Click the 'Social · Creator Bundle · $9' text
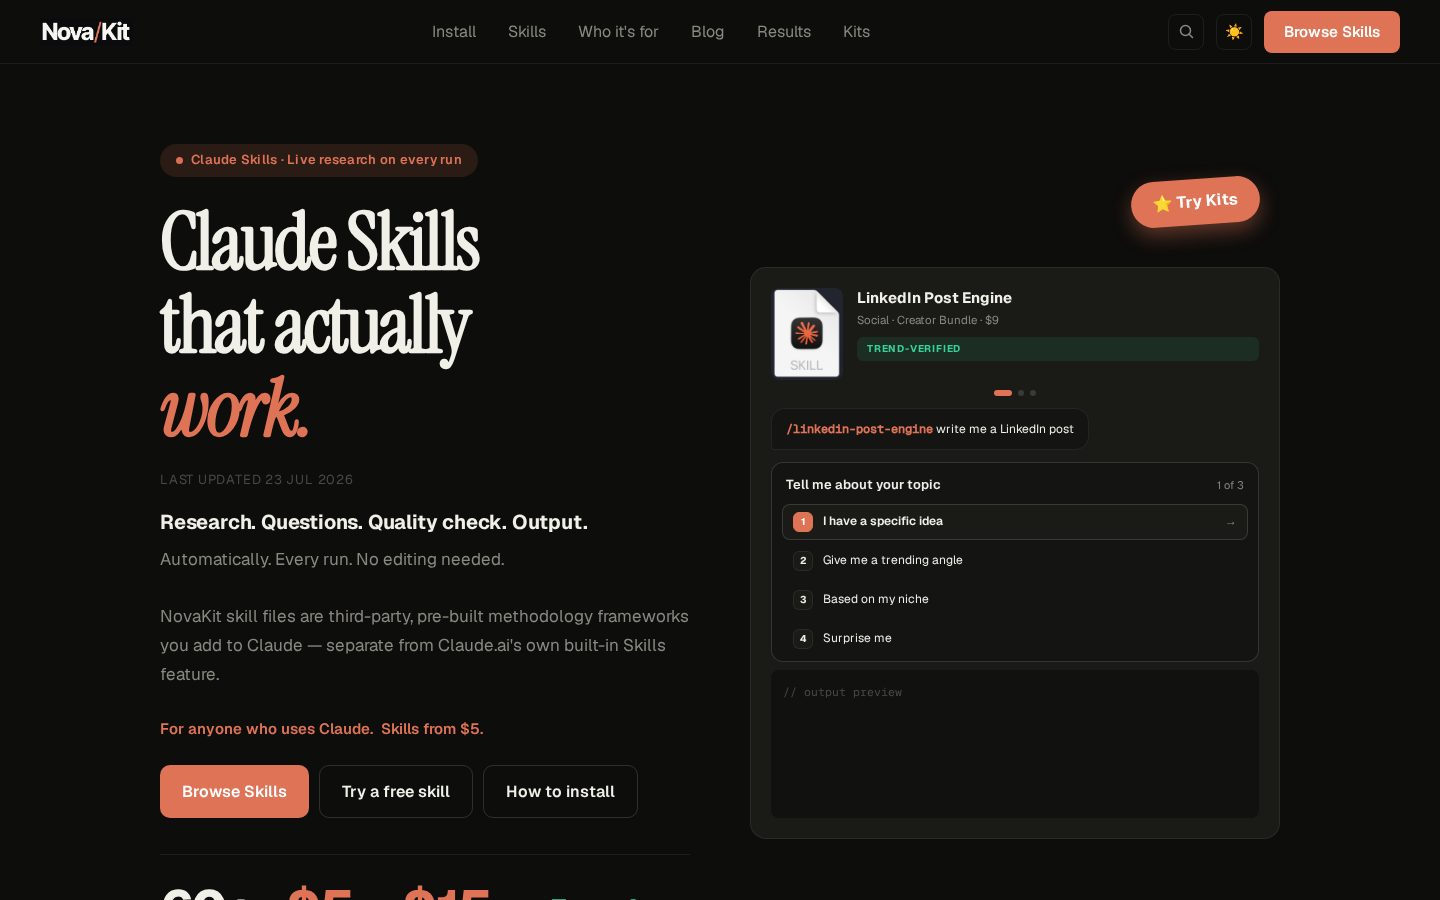This screenshot has height=900, width=1440. [928, 320]
